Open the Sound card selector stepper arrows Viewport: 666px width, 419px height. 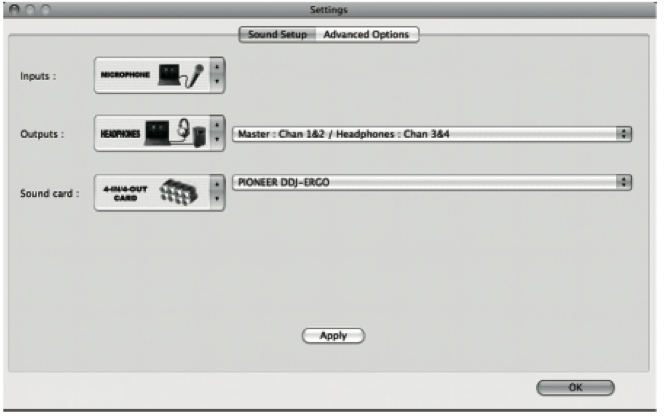pos(217,192)
